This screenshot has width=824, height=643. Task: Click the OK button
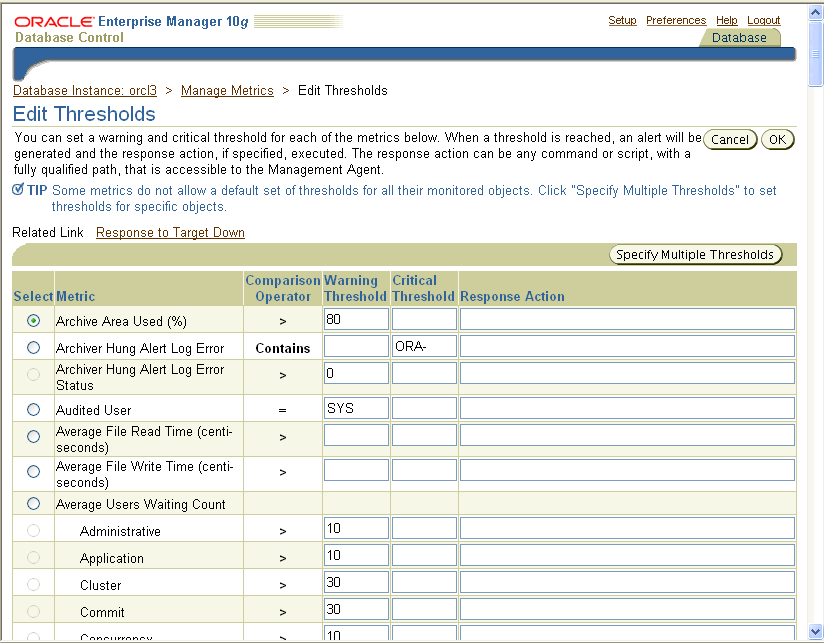[x=777, y=139]
